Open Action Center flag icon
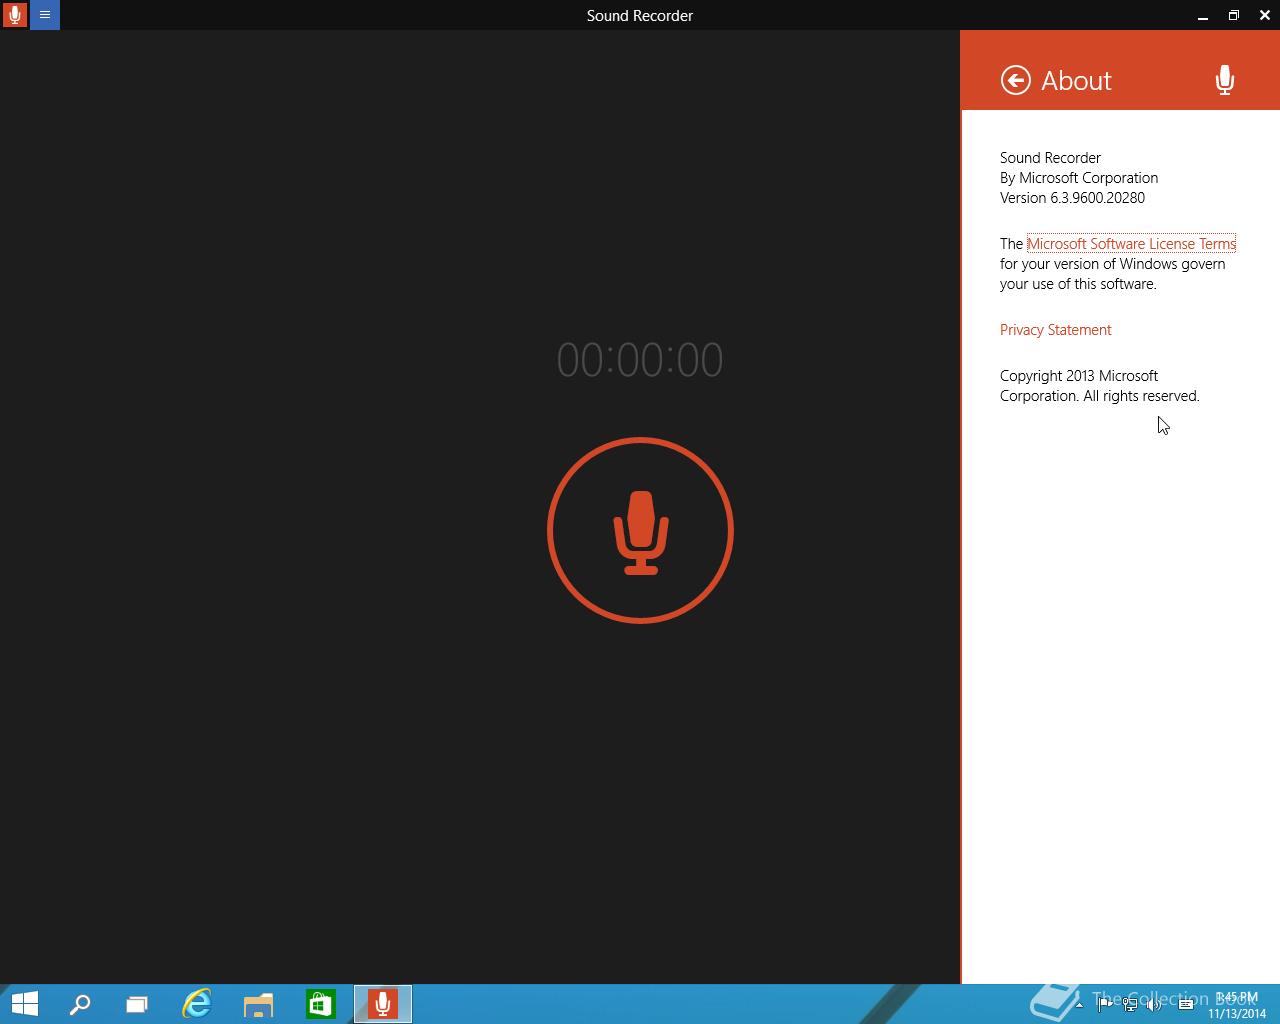 [1104, 1004]
